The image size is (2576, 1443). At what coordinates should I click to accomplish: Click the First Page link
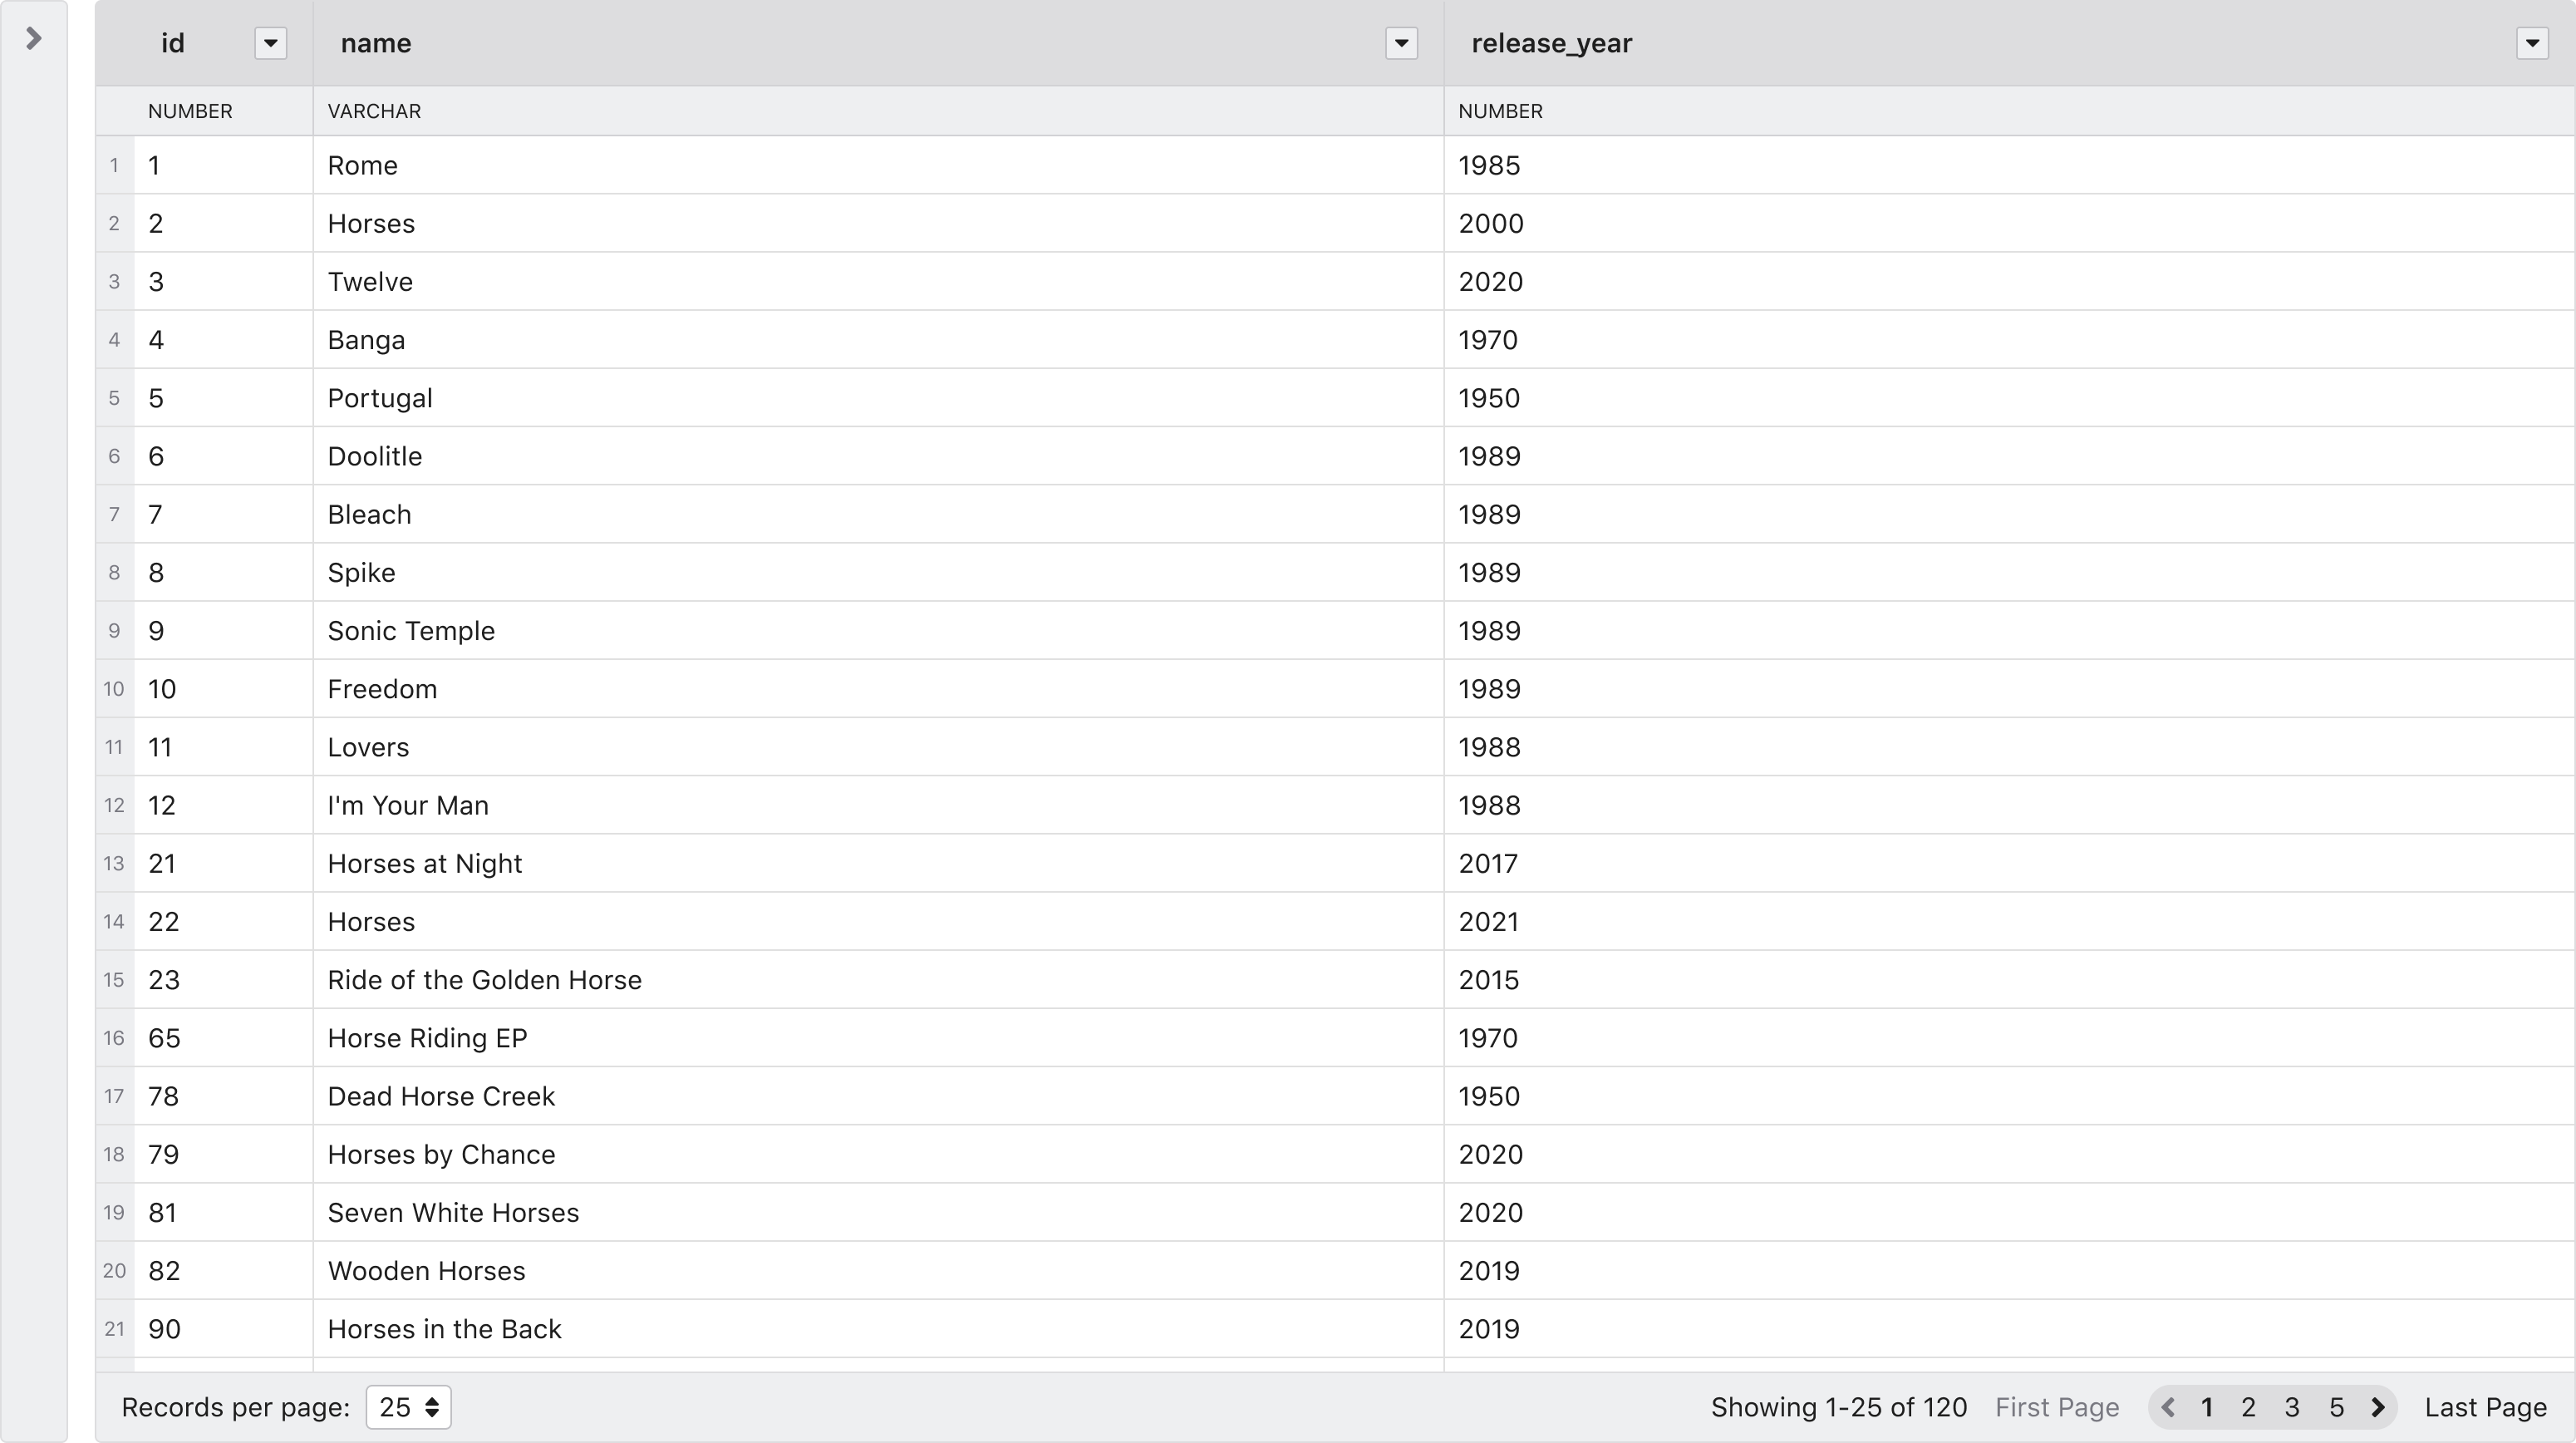pyautogui.click(x=2056, y=1407)
